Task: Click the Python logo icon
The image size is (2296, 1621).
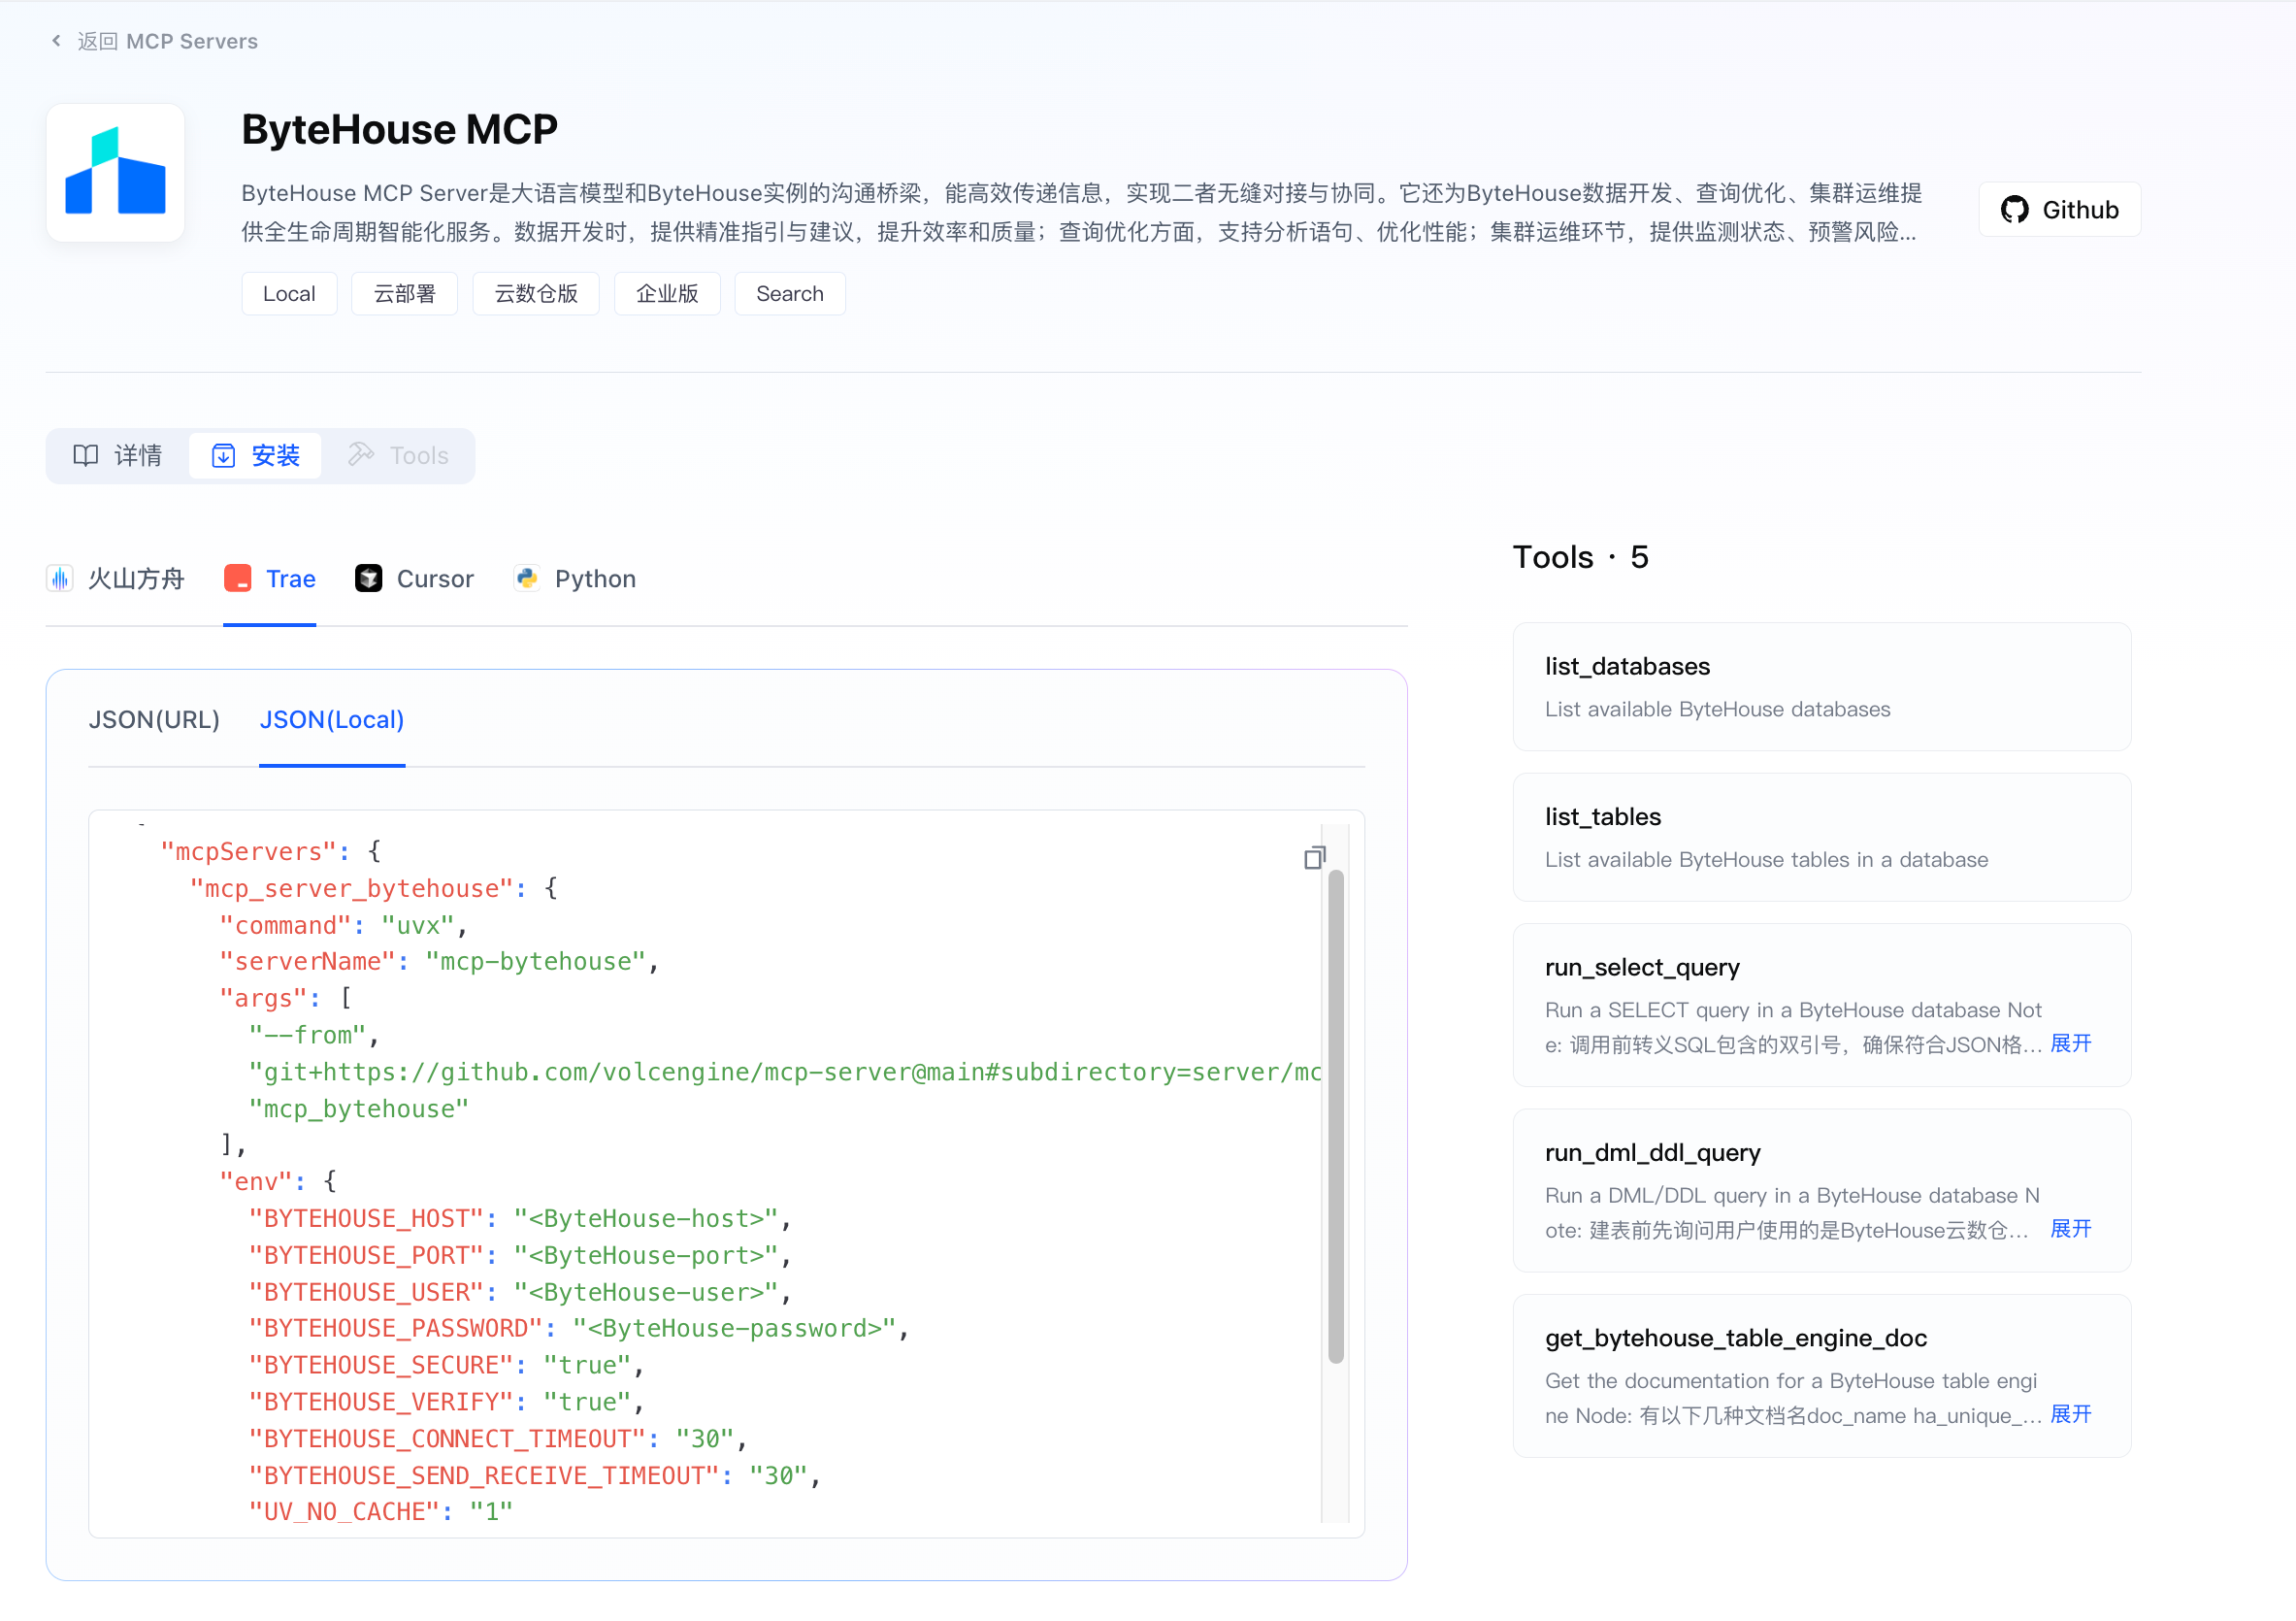Action: click(x=527, y=578)
